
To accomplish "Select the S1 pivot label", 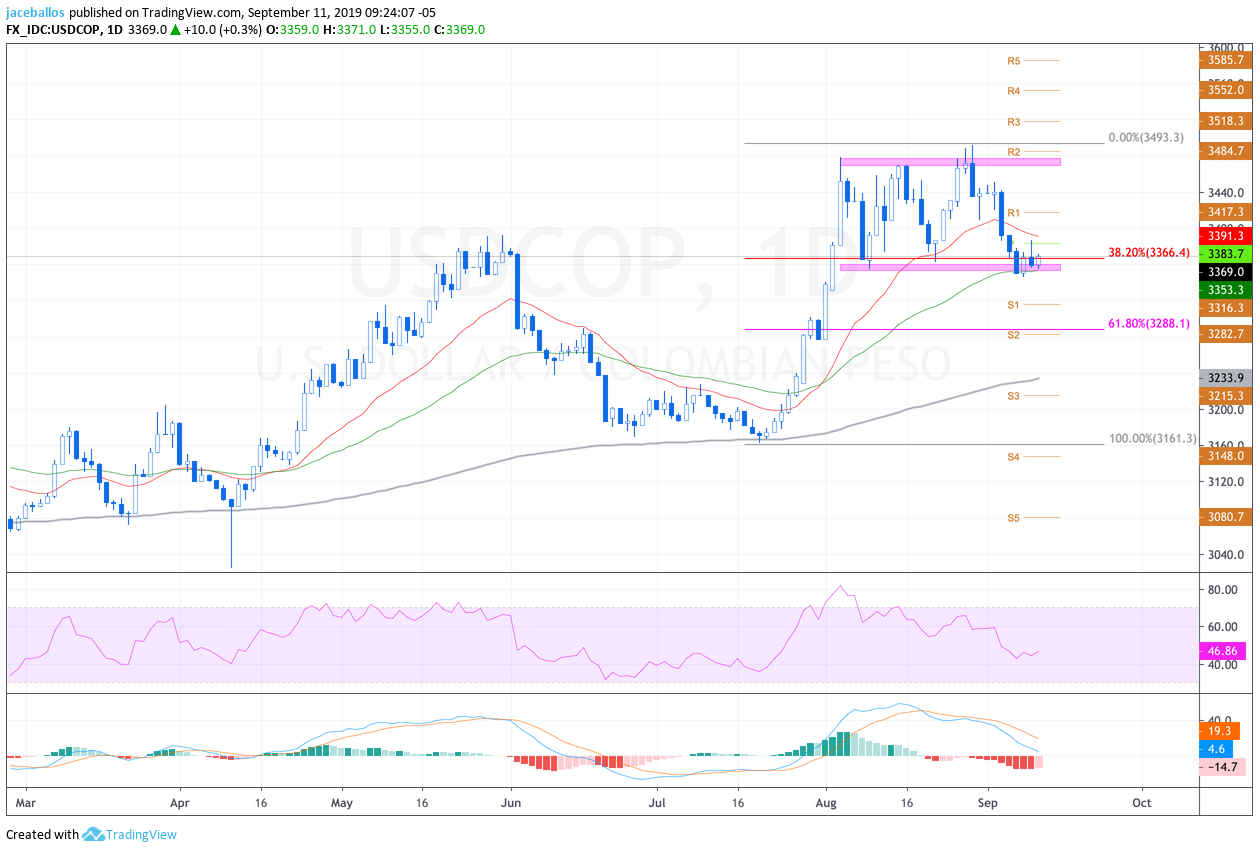I will [x=1014, y=304].
